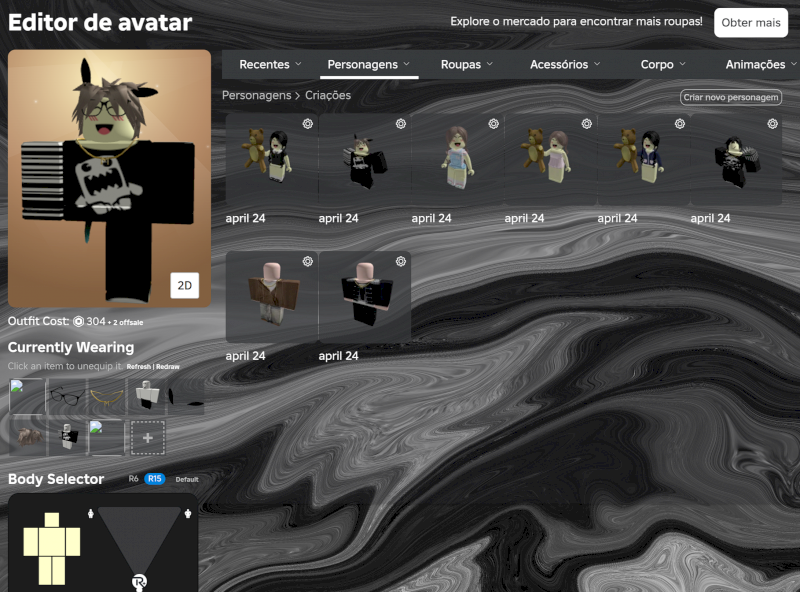Select R6 body type

pos(133,479)
